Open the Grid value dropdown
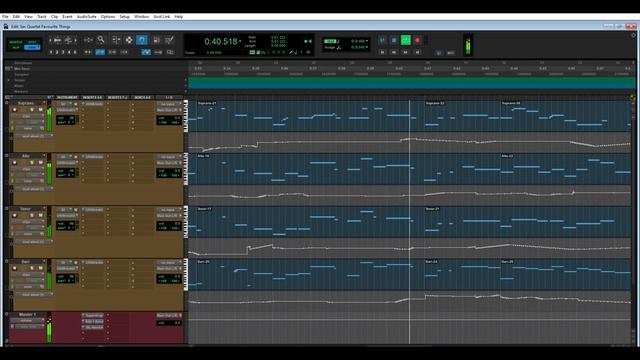 point(367,41)
